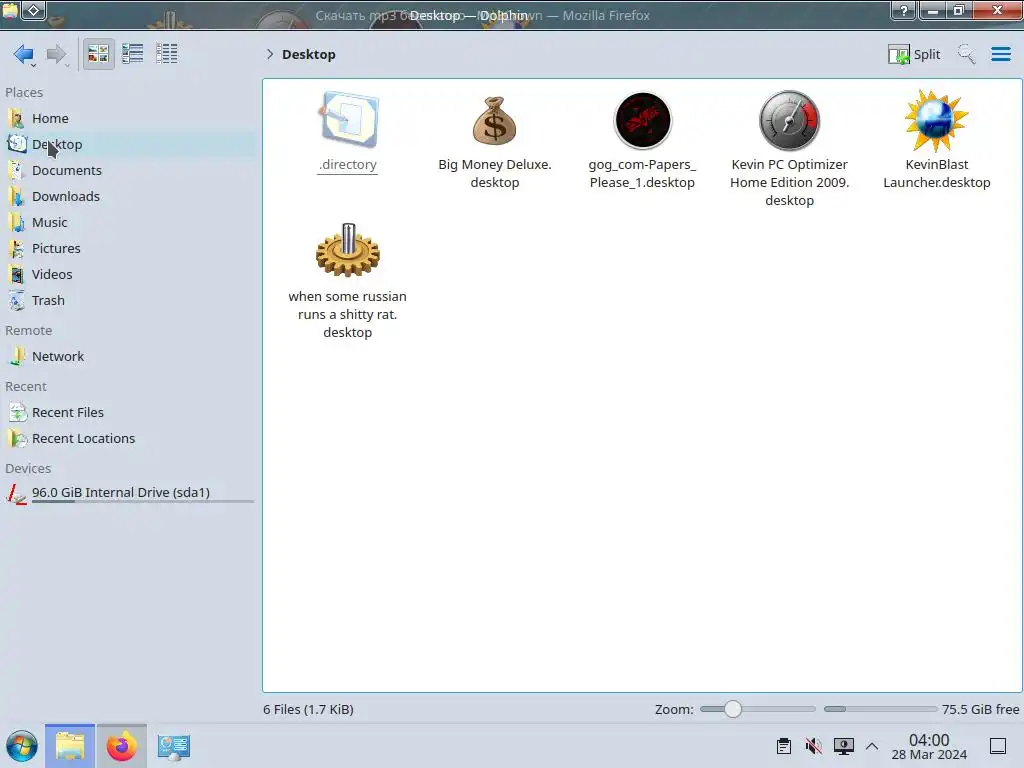Open clock showing 04:00
The image size is (1024, 768).
929,746
